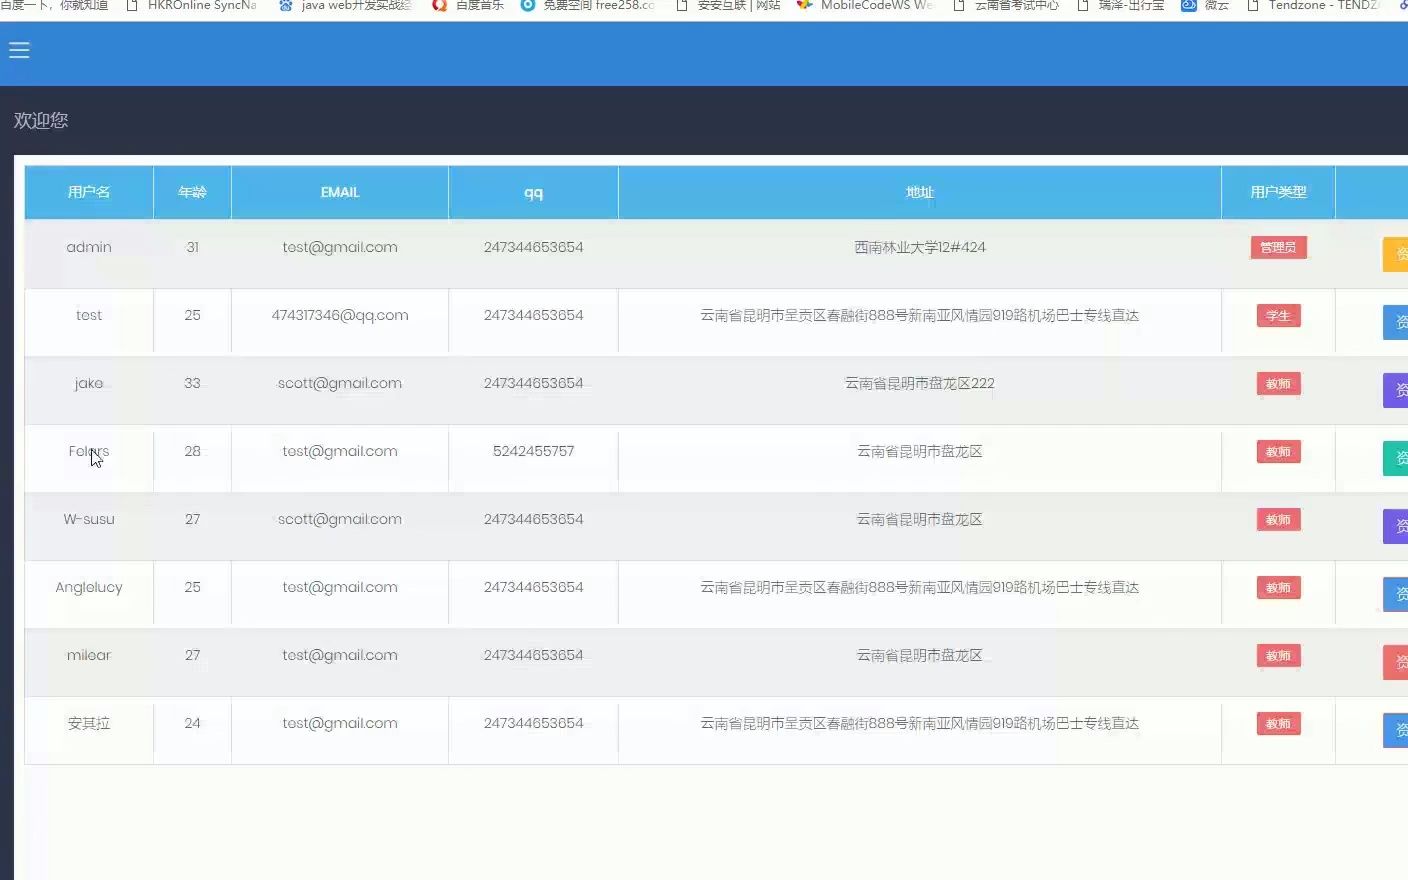
Task: Click qq 247344653654 in test row
Action: [534, 315]
